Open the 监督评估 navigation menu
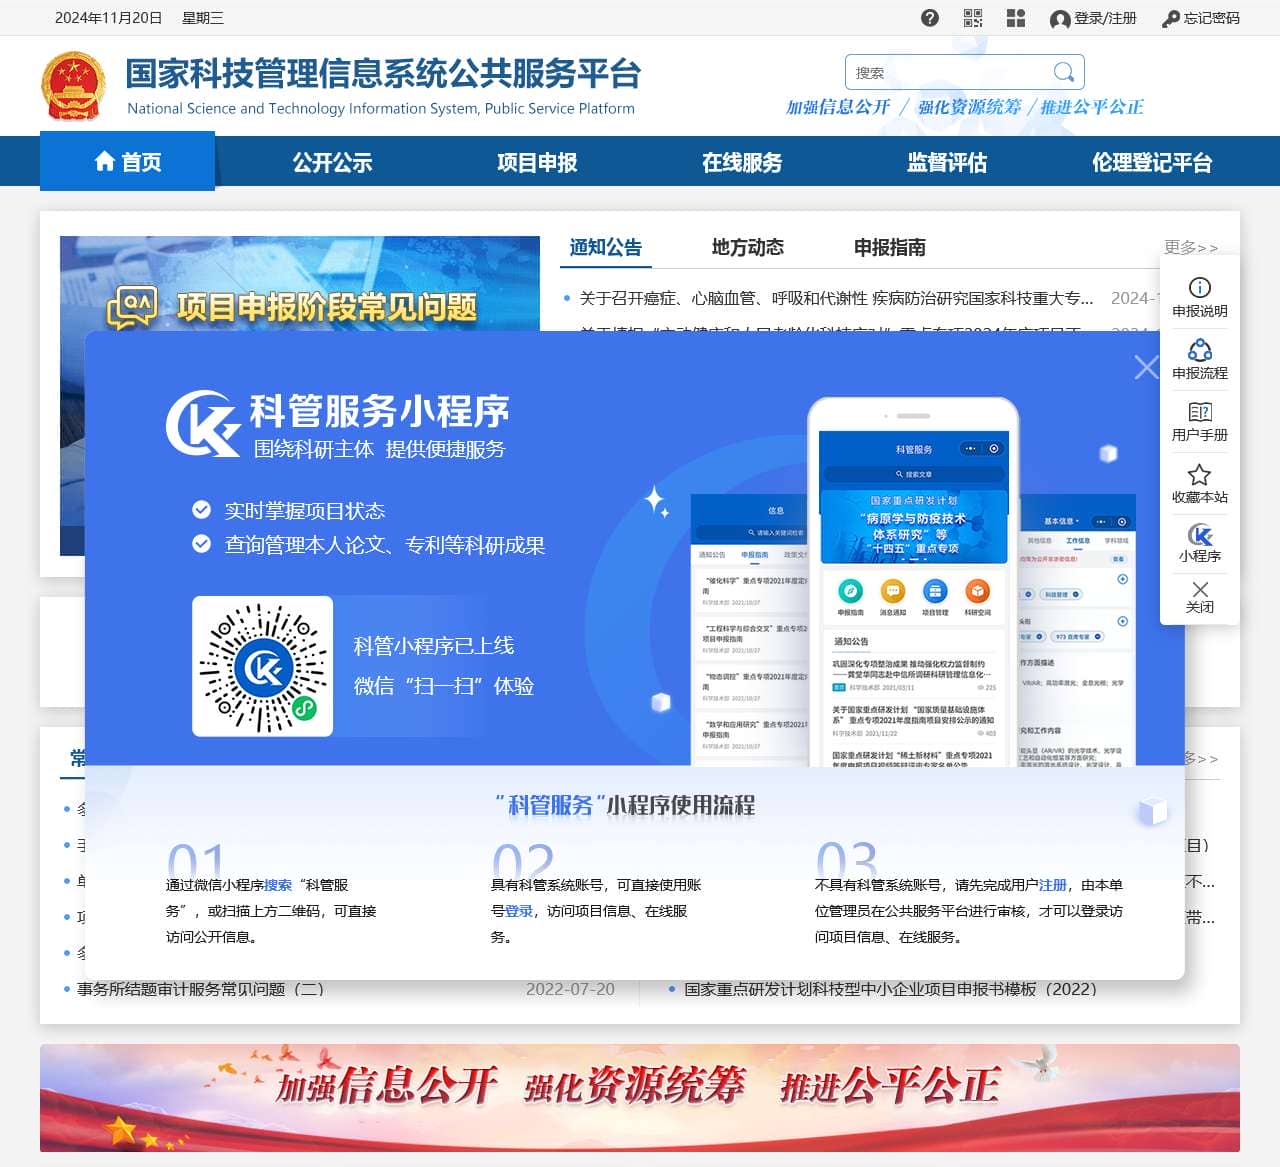 pyautogui.click(x=945, y=162)
